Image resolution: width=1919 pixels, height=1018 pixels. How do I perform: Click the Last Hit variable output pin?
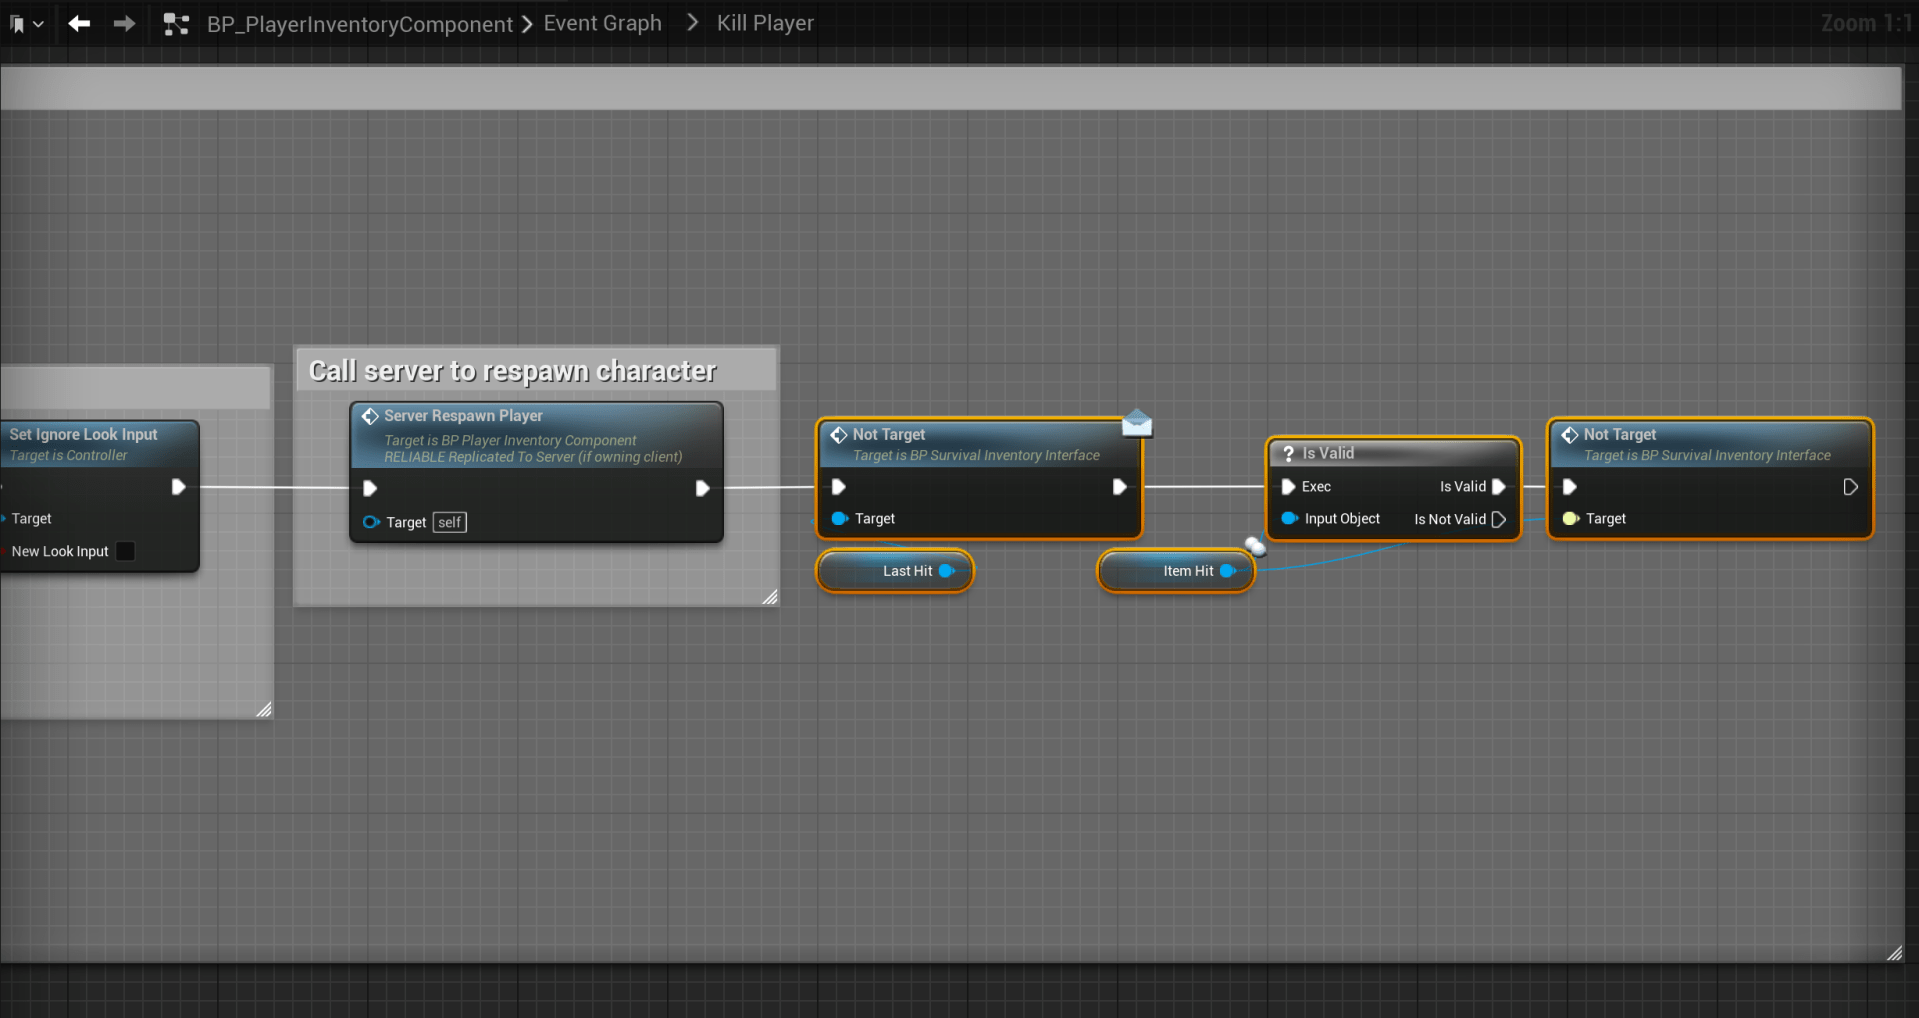(x=946, y=571)
